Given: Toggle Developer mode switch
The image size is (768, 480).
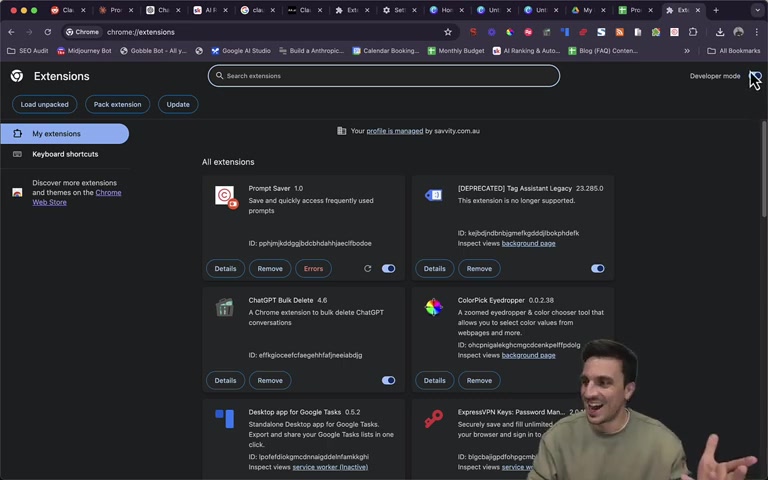Looking at the screenshot, I should 755,76.
